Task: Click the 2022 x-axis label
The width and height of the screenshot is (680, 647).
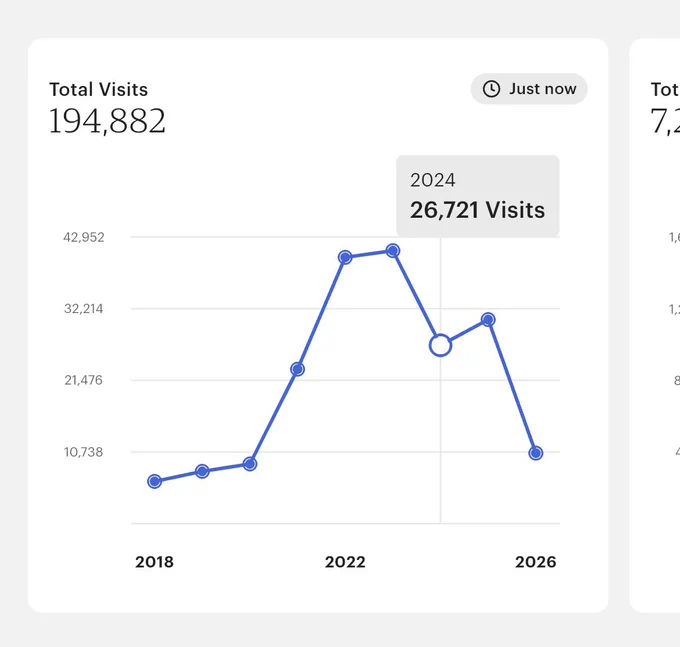Action: (x=345, y=562)
